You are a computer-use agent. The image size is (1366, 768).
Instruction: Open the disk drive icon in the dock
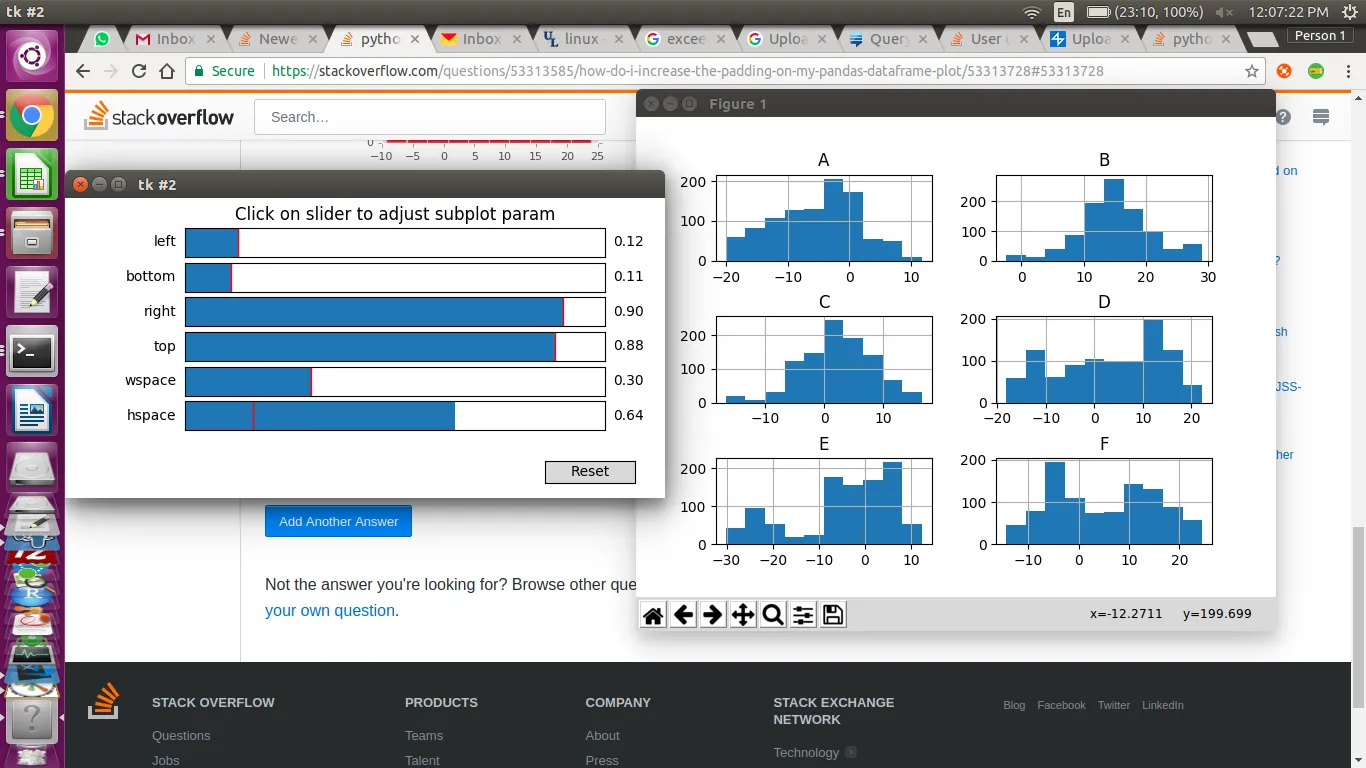[x=32, y=468]
